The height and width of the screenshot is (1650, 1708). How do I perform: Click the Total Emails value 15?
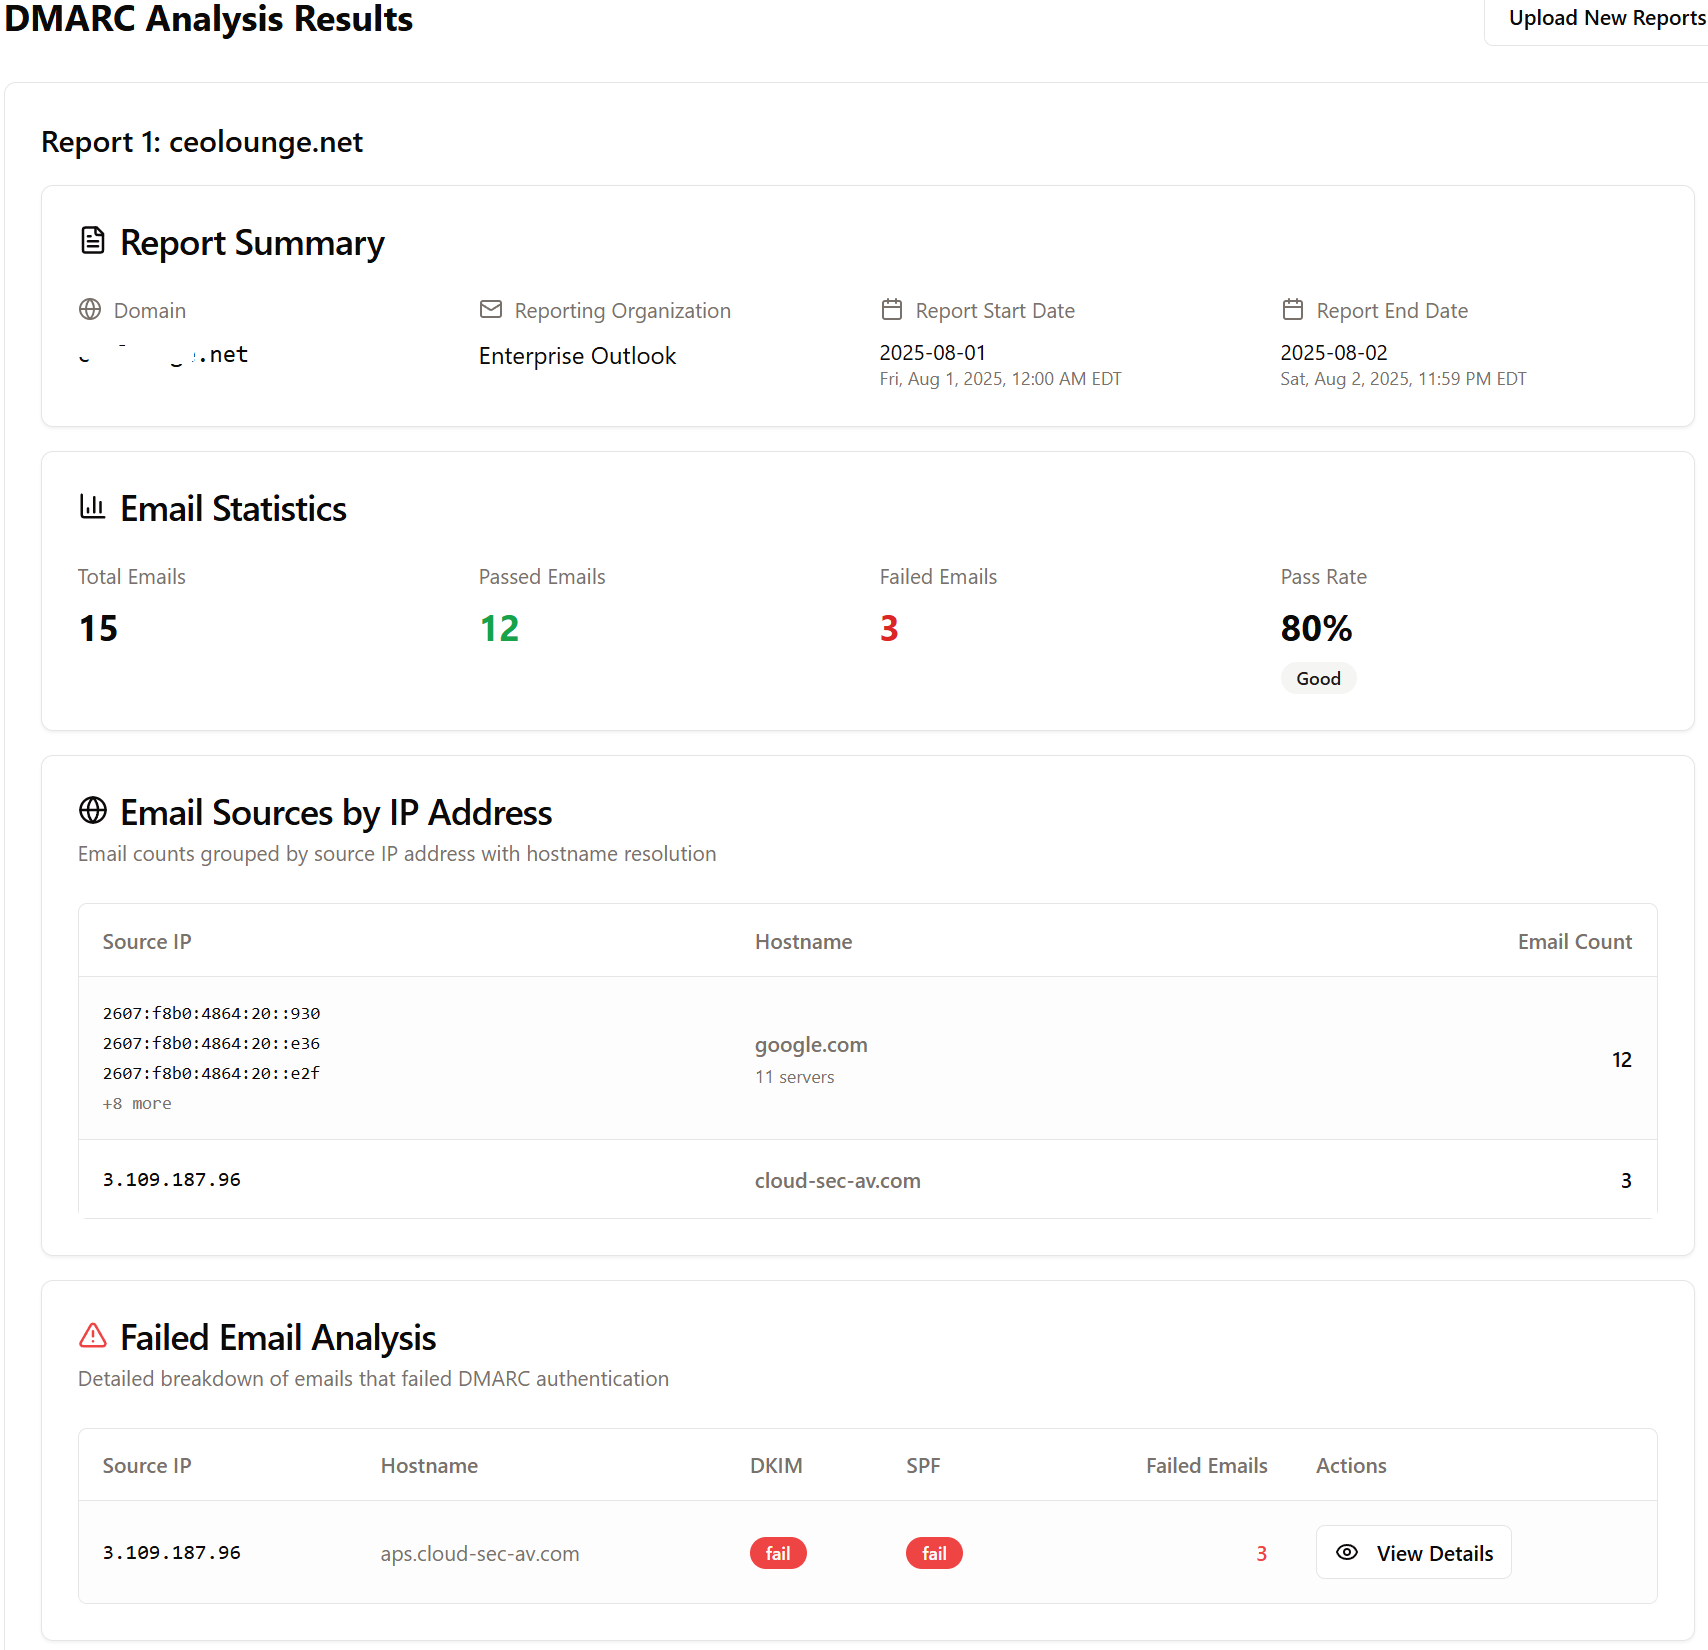click(98, 628)
